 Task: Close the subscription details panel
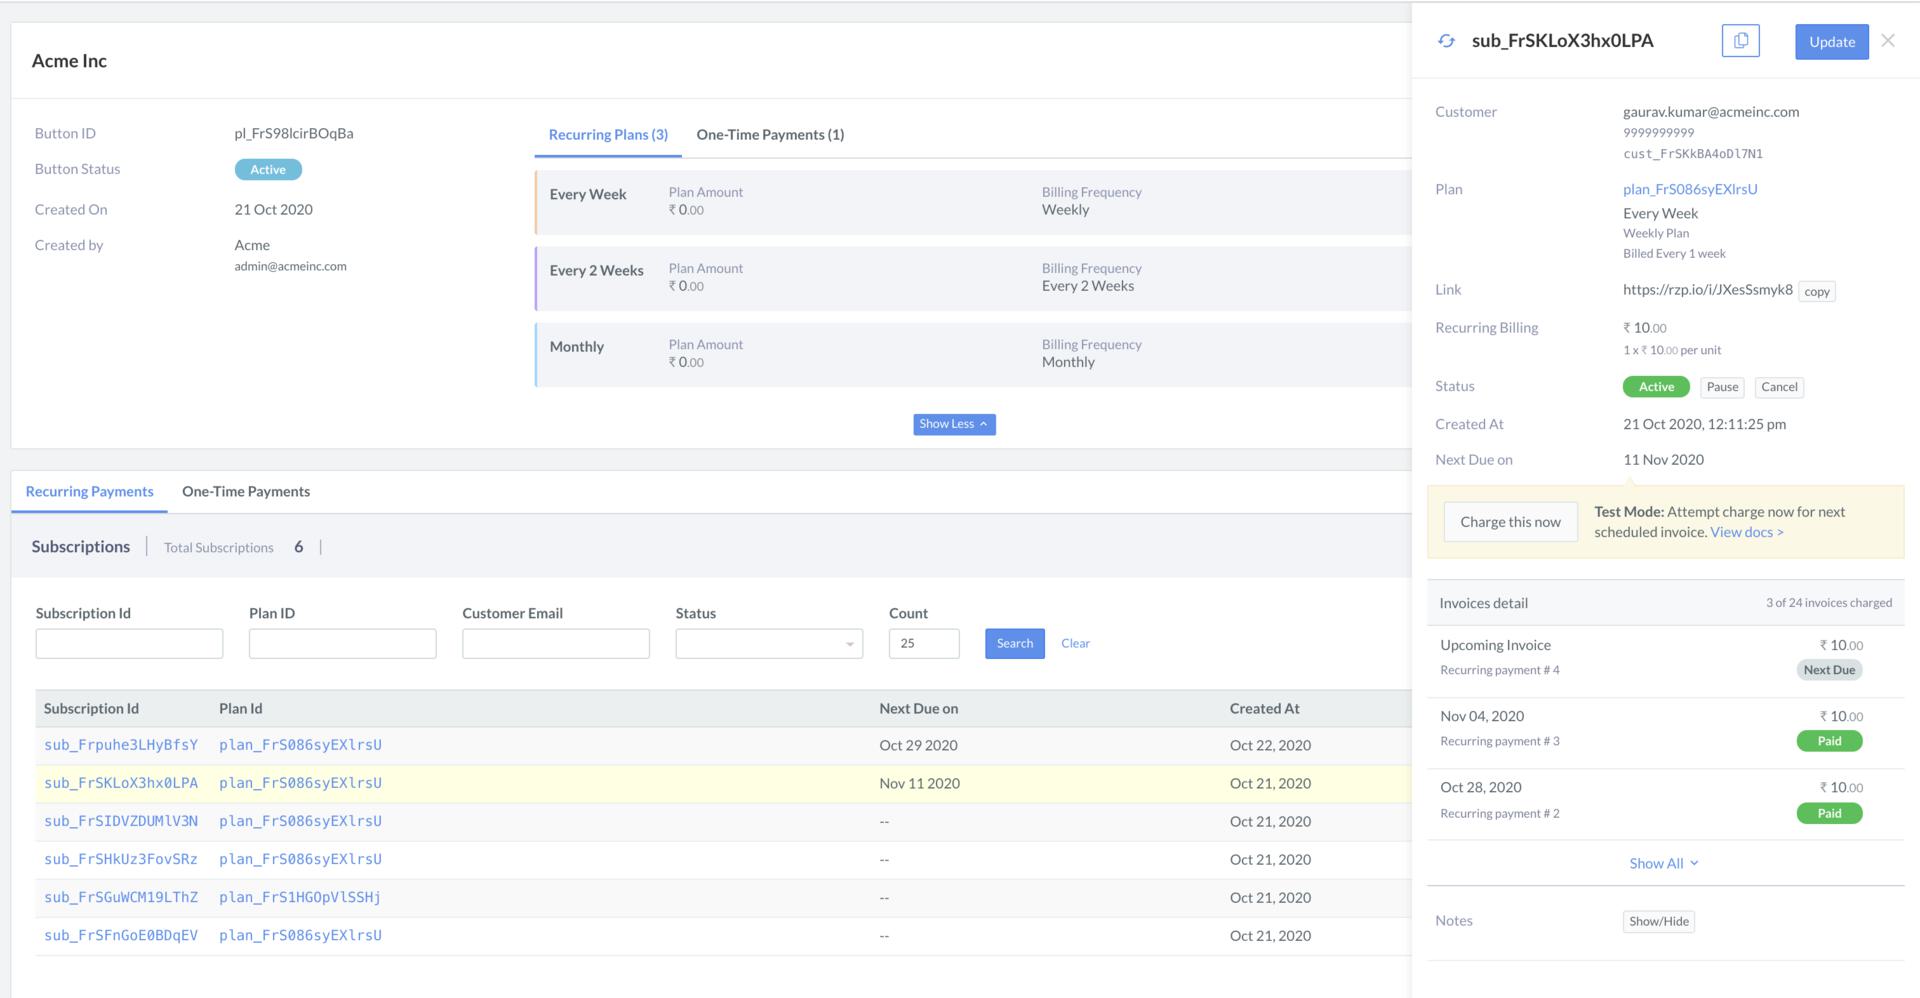[x=1889, y=40]
